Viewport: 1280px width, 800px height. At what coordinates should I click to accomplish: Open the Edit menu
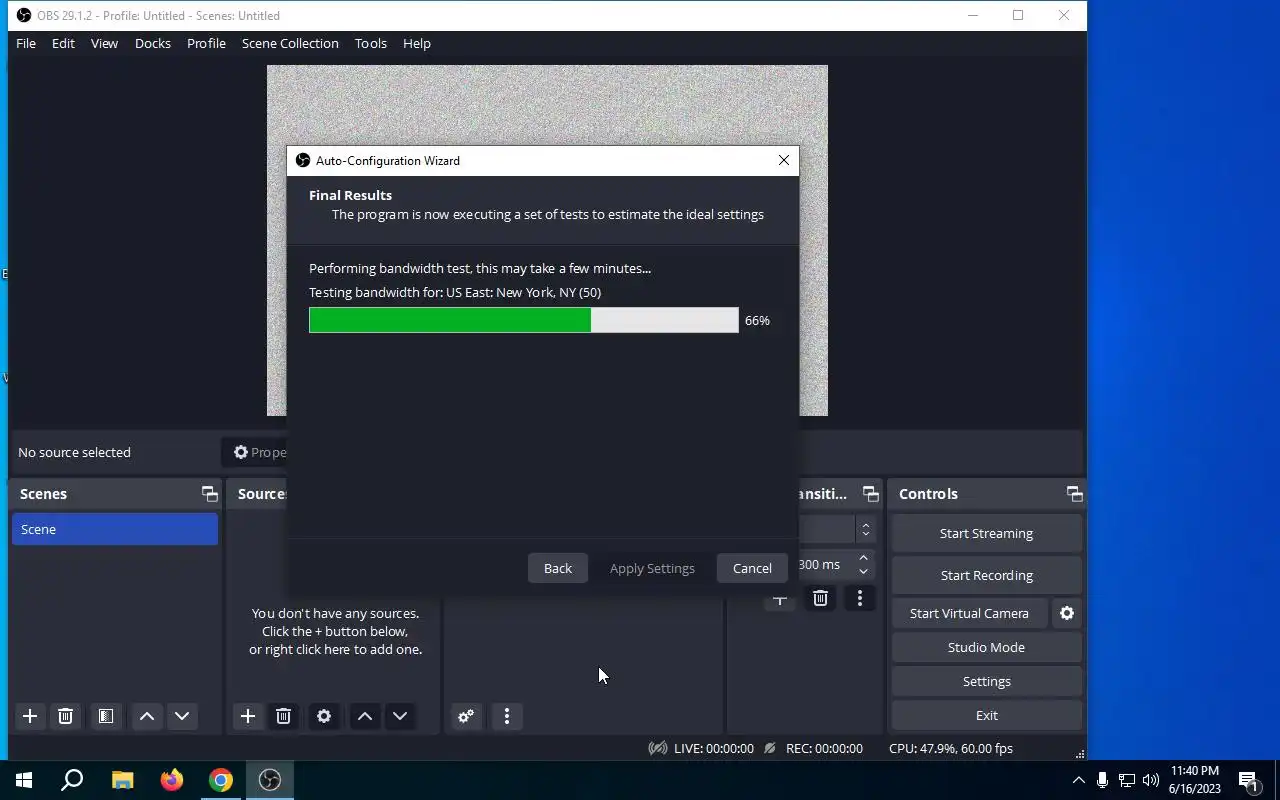tap(63, 43)
